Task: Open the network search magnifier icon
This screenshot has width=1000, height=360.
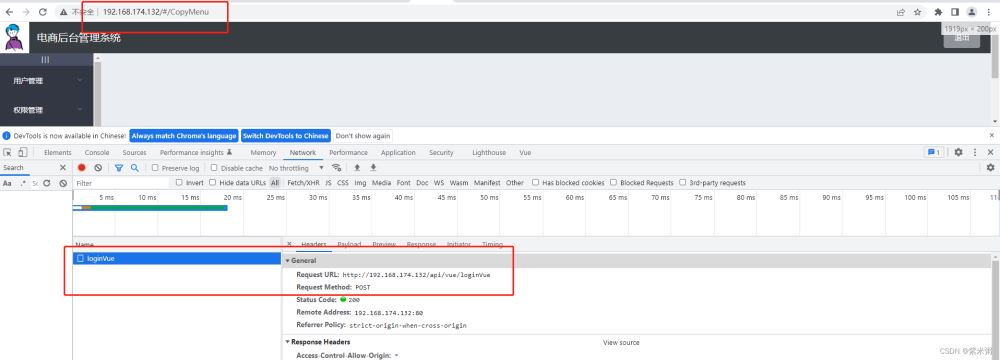Action: (x=135, y=168)
